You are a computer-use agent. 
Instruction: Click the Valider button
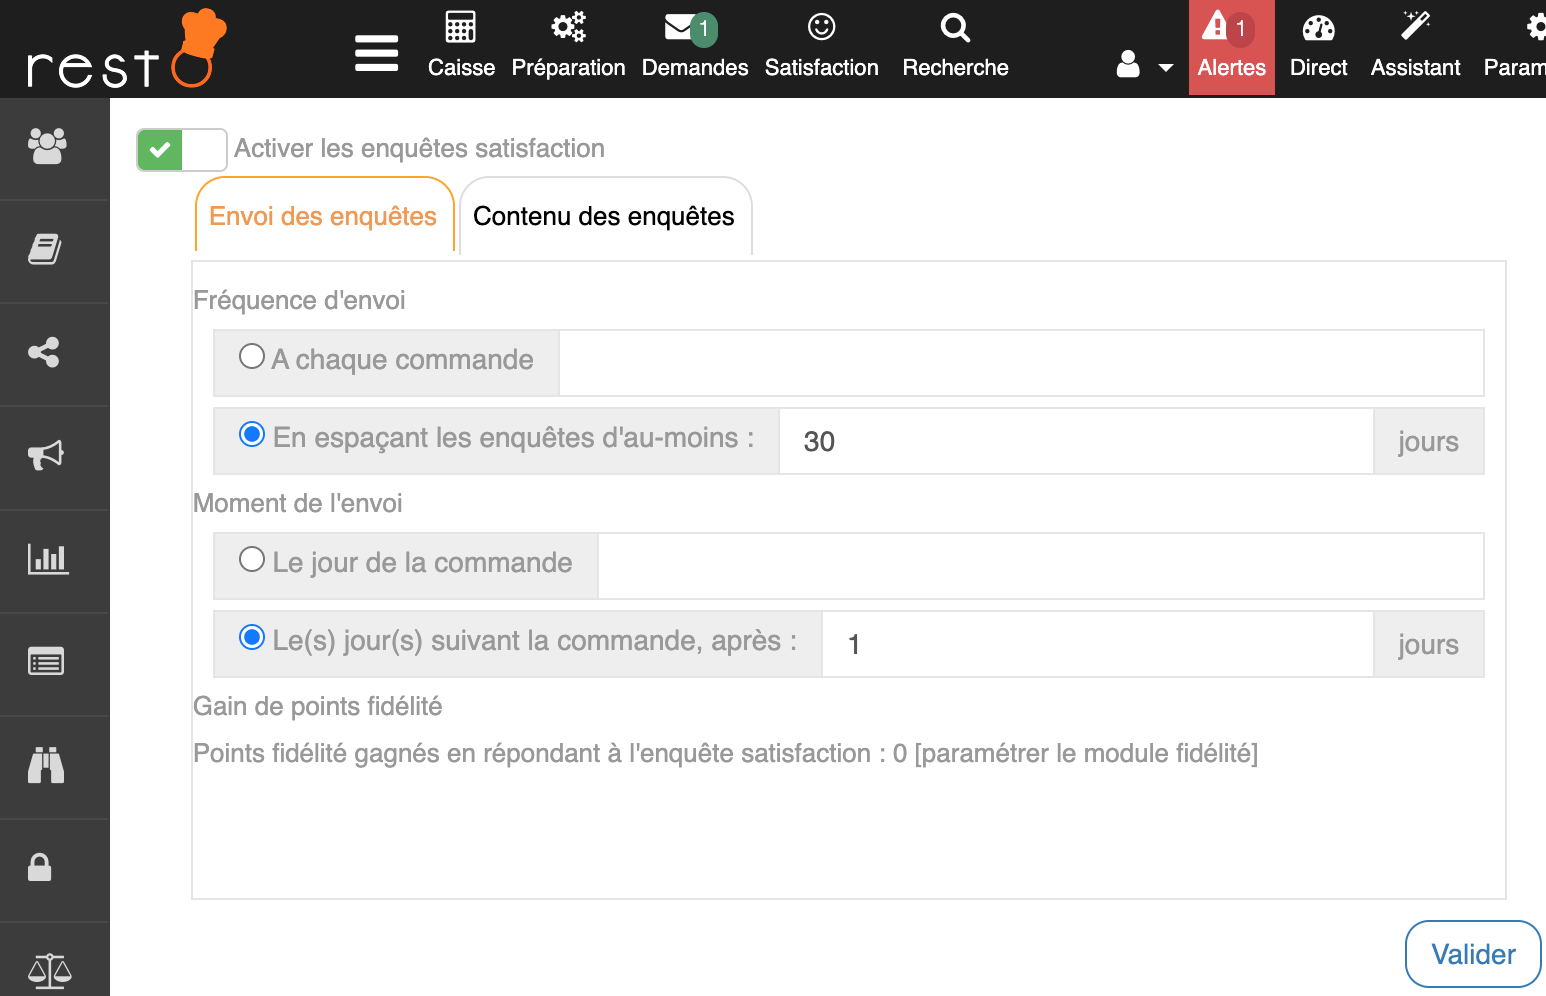coord(1472,954)
